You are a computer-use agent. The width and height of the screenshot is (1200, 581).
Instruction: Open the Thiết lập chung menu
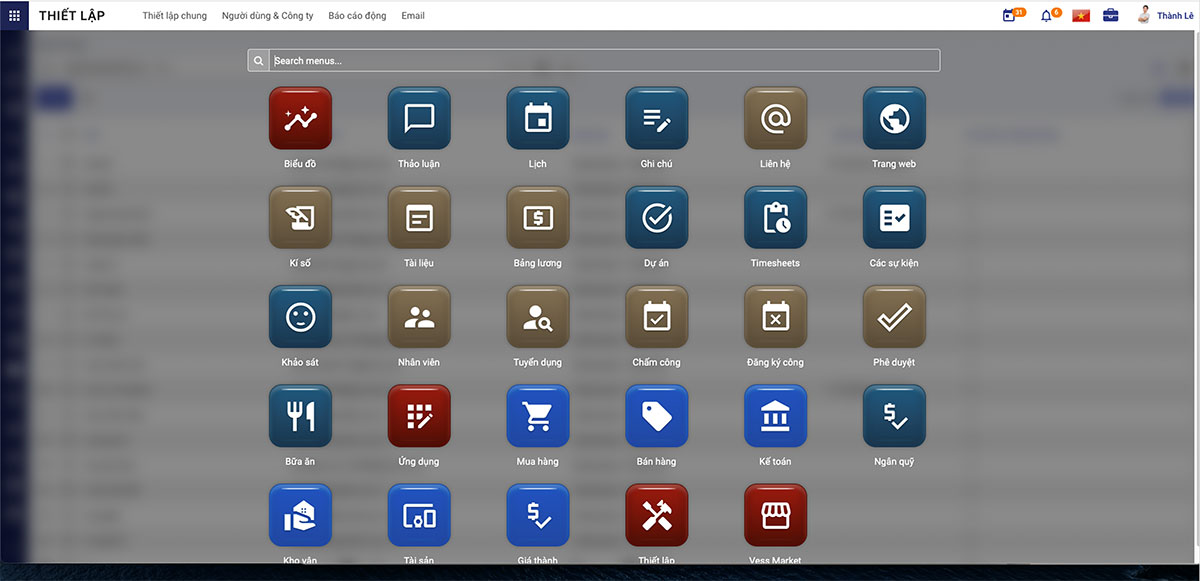pyautogui.click(x=175, y=16)
